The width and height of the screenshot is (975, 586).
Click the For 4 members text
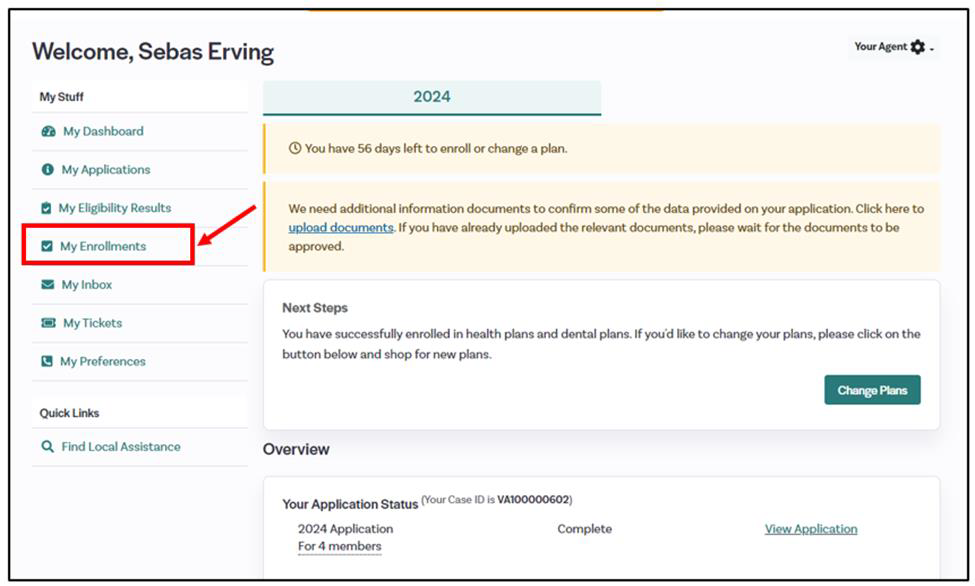339,546
